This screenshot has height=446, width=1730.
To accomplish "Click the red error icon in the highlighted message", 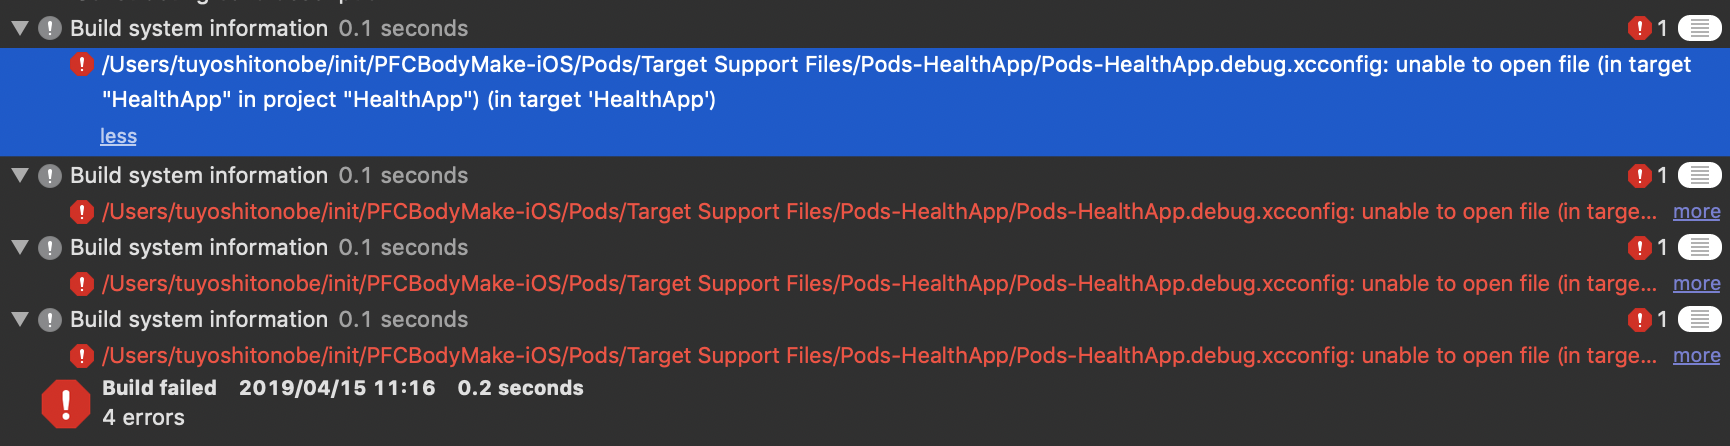I will click(81, 65).
